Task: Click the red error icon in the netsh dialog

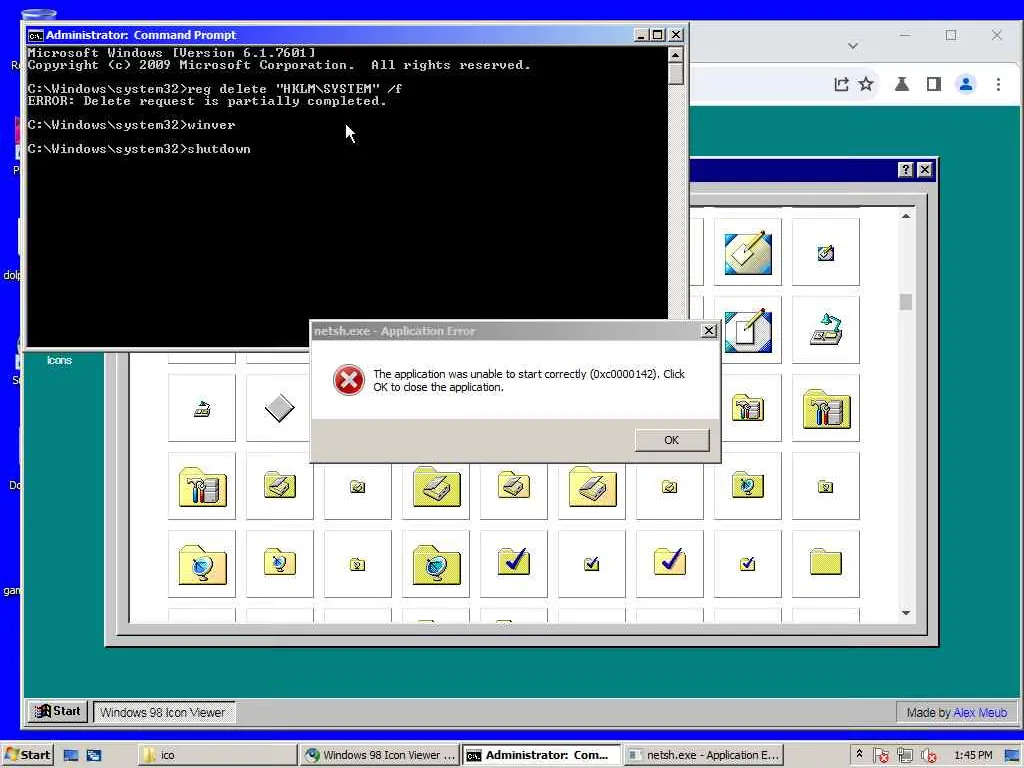Action: click(x=349, y=380)
